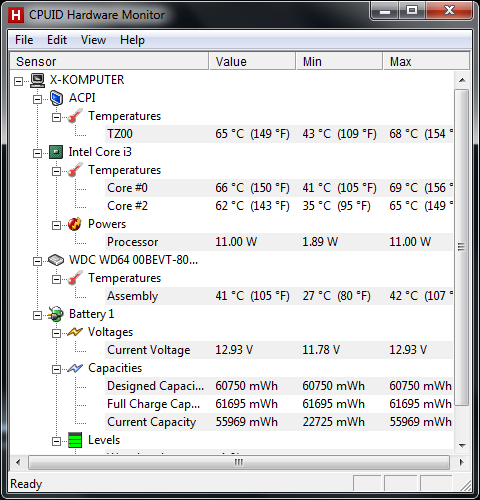Click the 11.00 W Processor value
This screenshot has height=500, width=480.
pos(236,242)
